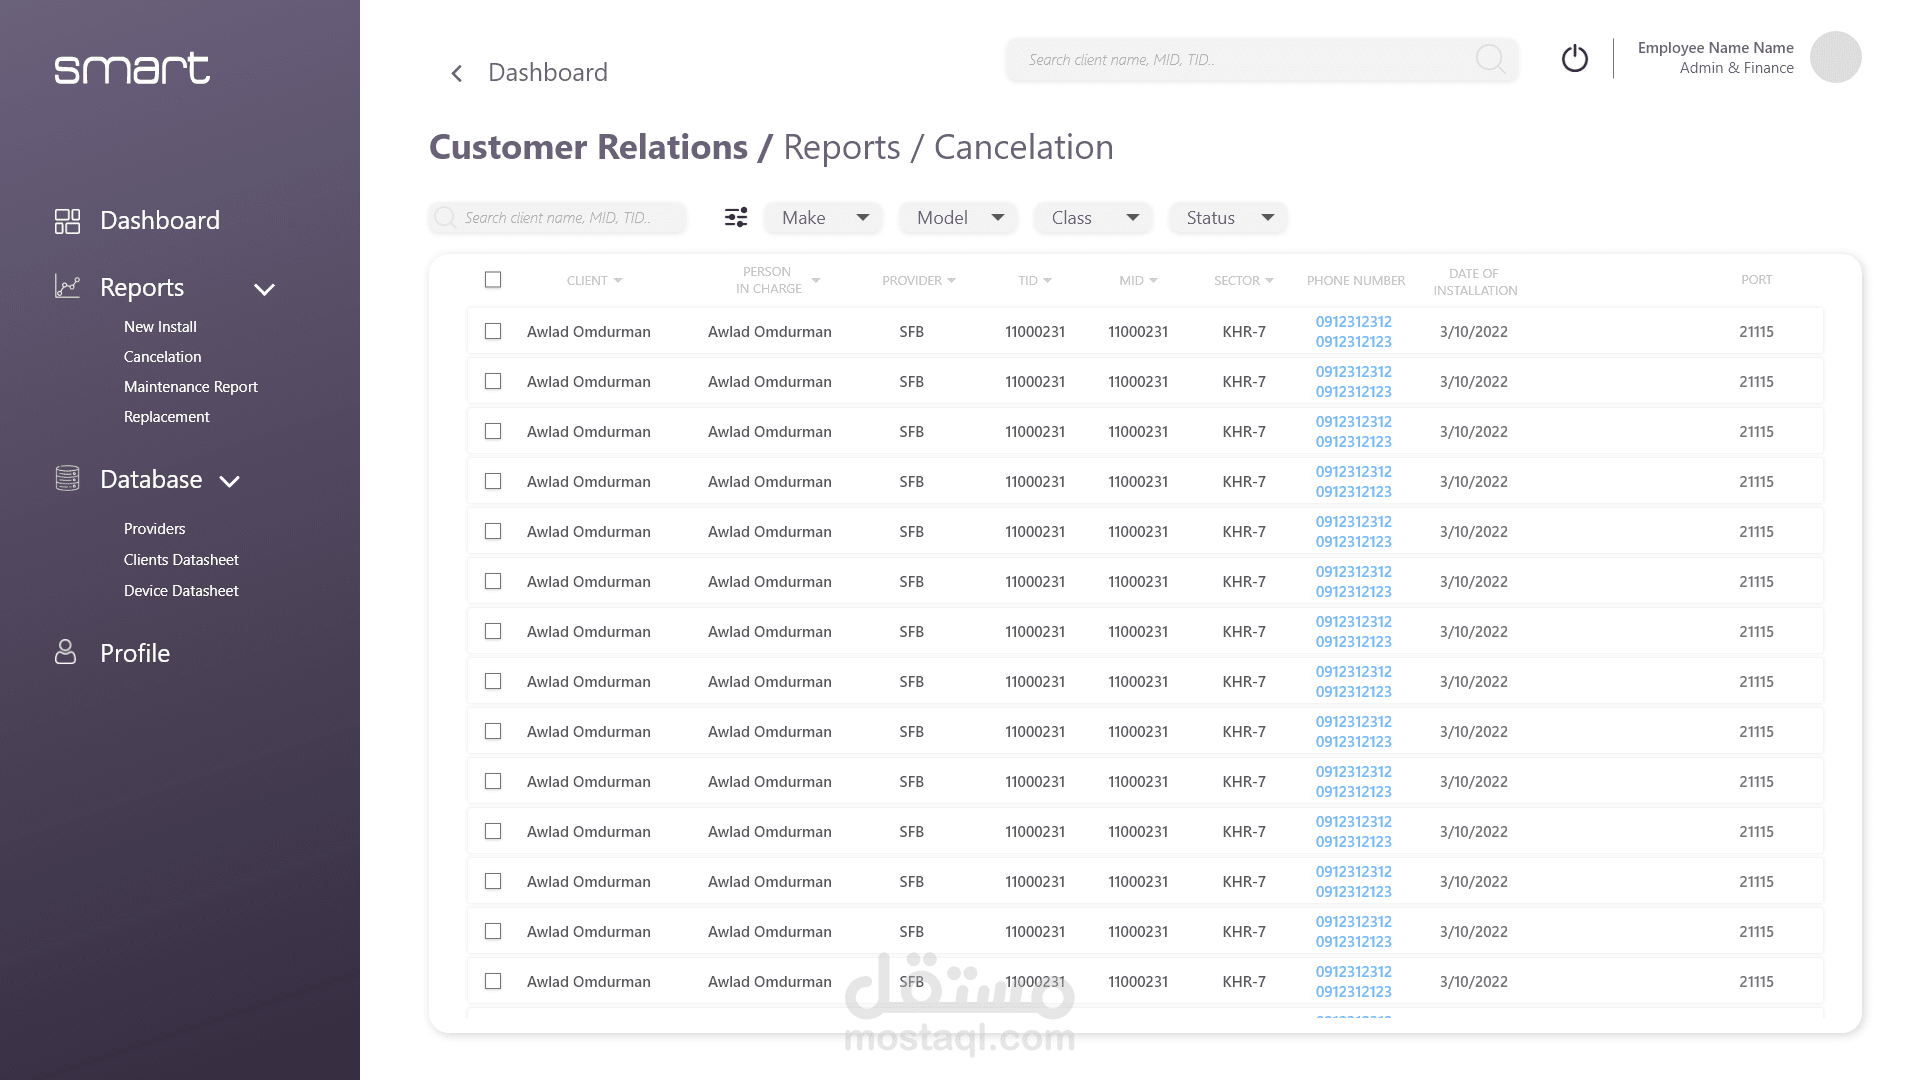Click the Database stack icon in sidebar
Viewport: 1920px width, 1080px height.
point(67,479)
